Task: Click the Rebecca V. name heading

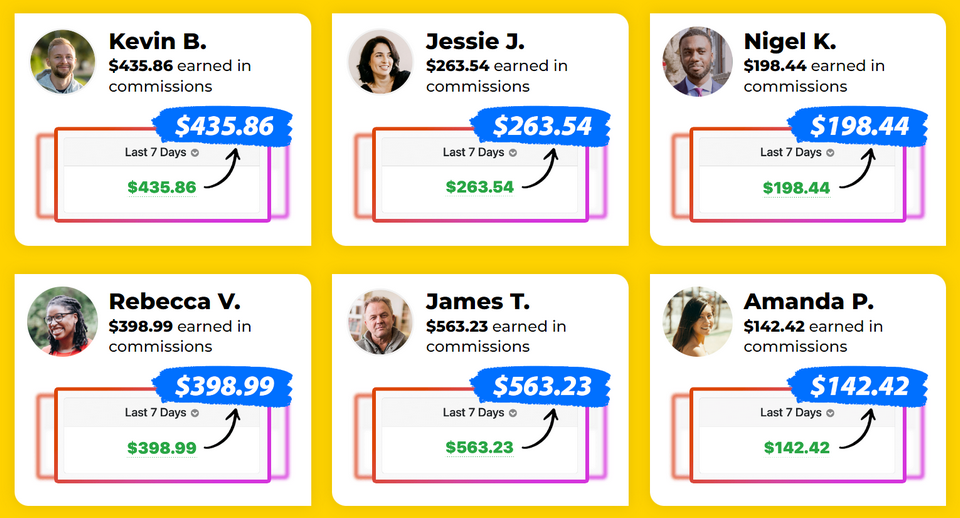Action: pos(174,301)
